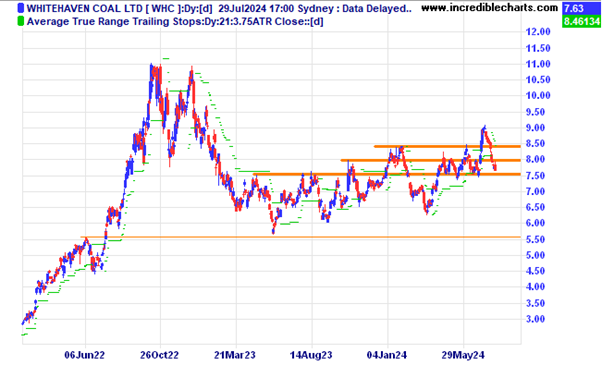Click the 9.00 price axis label
The width and height of the screenshot is (602, 365).
coord(535,128)
